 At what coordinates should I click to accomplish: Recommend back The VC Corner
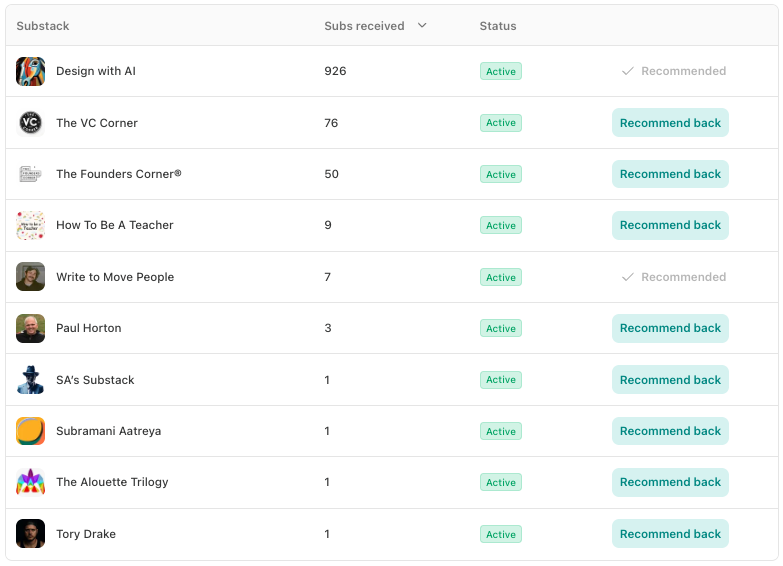point(670,123)
